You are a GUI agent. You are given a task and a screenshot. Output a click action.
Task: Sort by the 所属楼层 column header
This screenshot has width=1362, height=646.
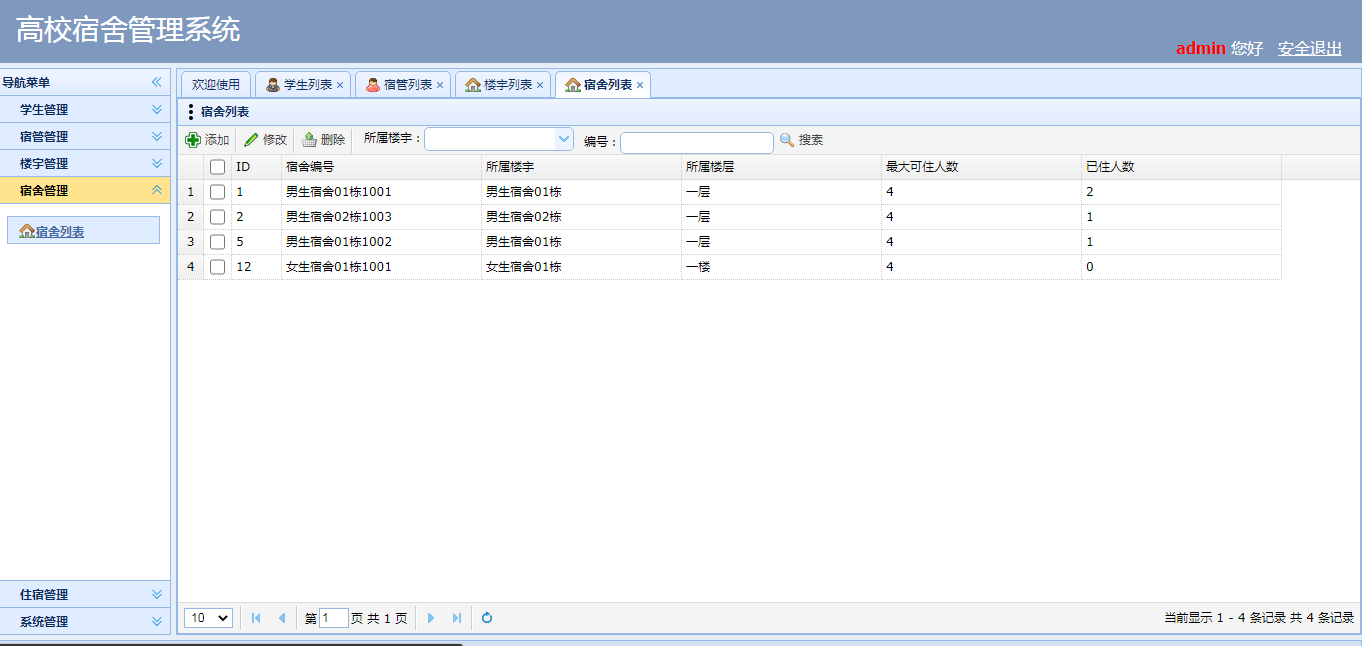click(x=781, y=167)
